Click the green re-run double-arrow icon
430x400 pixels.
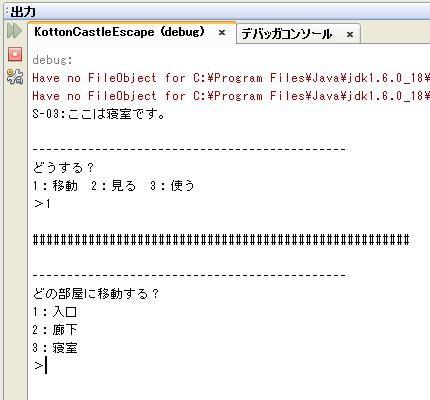point(14,31)
